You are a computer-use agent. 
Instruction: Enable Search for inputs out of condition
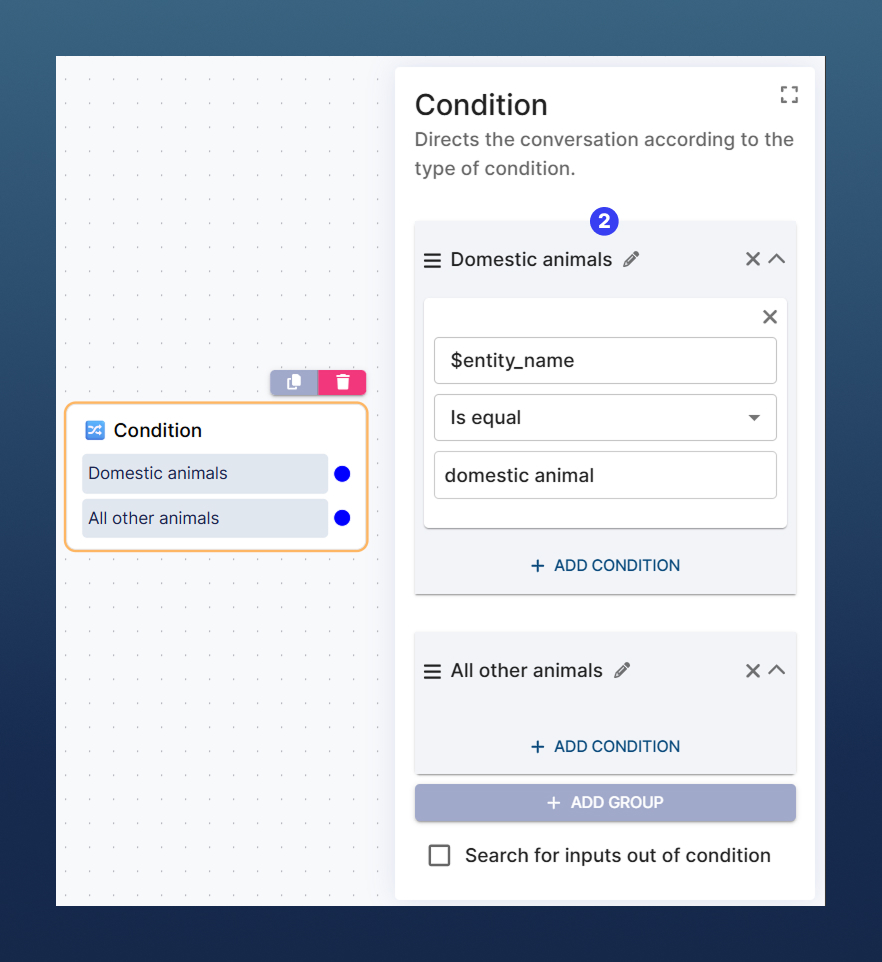click(439, 855)
